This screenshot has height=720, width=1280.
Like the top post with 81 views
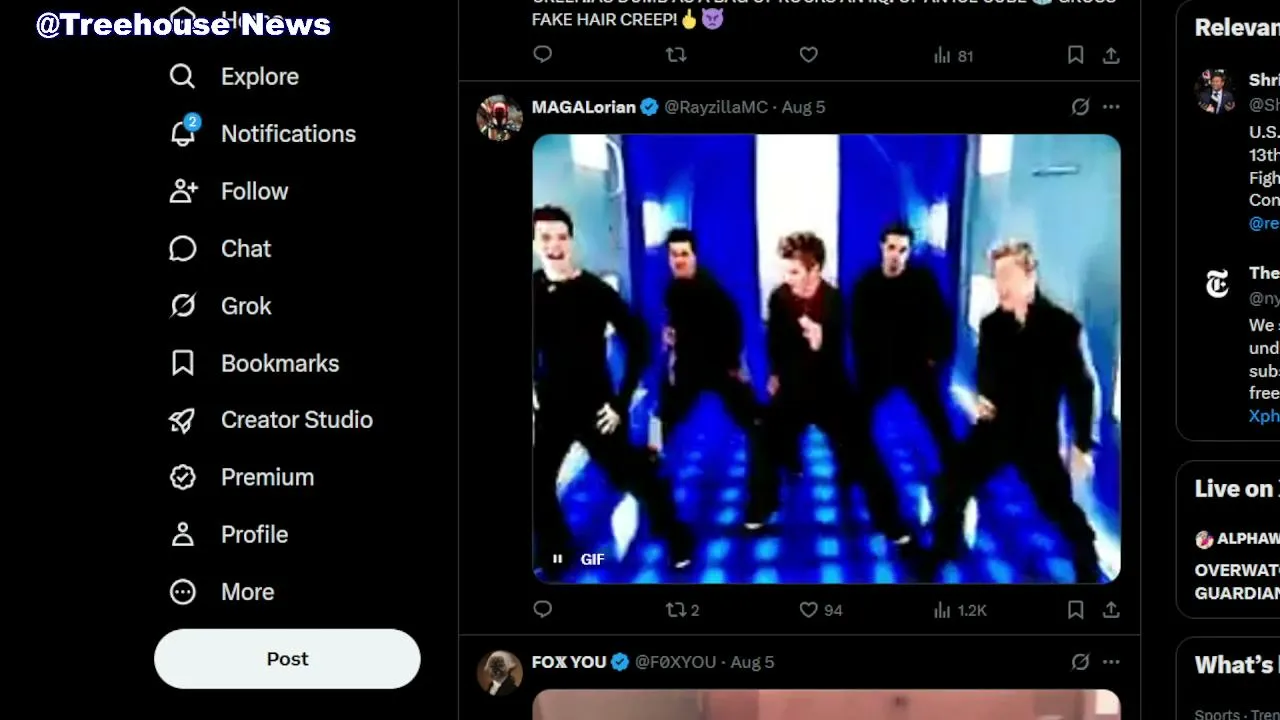tap(809, 55)
